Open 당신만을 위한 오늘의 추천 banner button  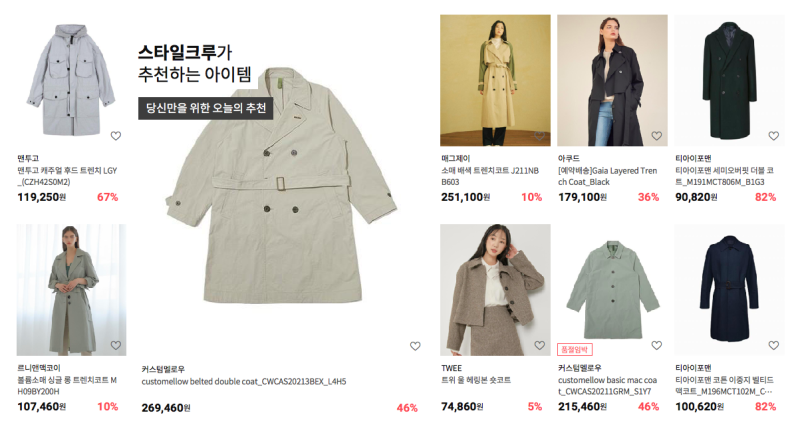[x=206, y=108]
